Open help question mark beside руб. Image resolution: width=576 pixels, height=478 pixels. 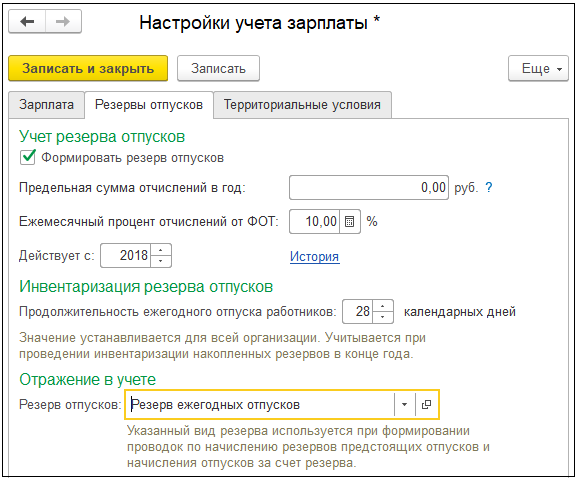click(489, 187)
